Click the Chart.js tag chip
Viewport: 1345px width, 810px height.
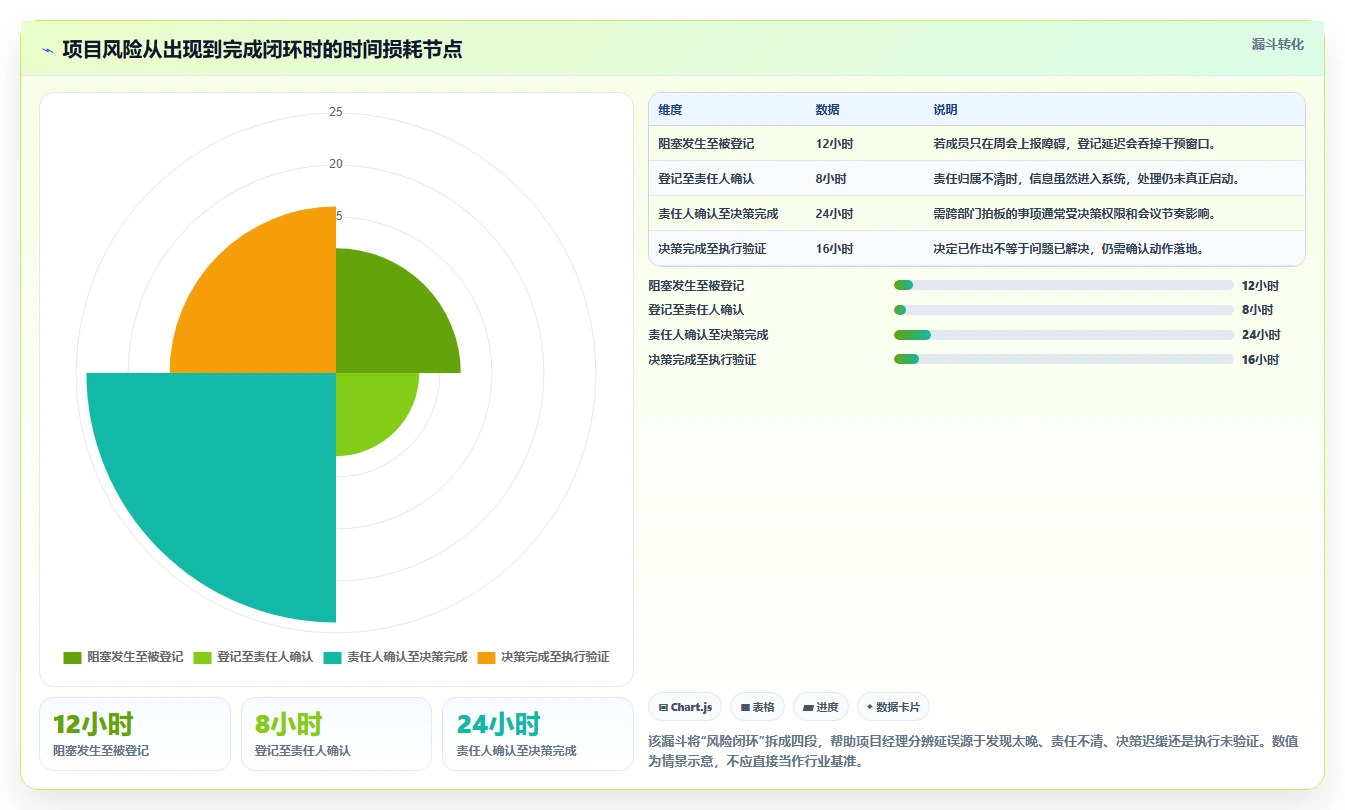(685, 707)
